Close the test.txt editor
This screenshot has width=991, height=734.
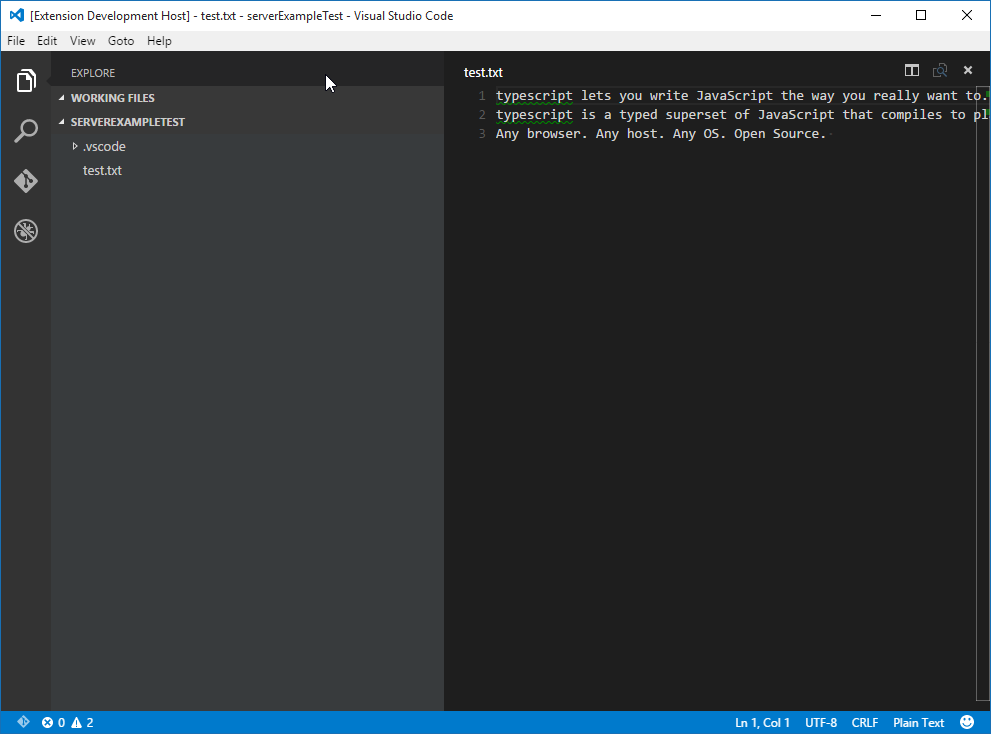coord(967,71)
